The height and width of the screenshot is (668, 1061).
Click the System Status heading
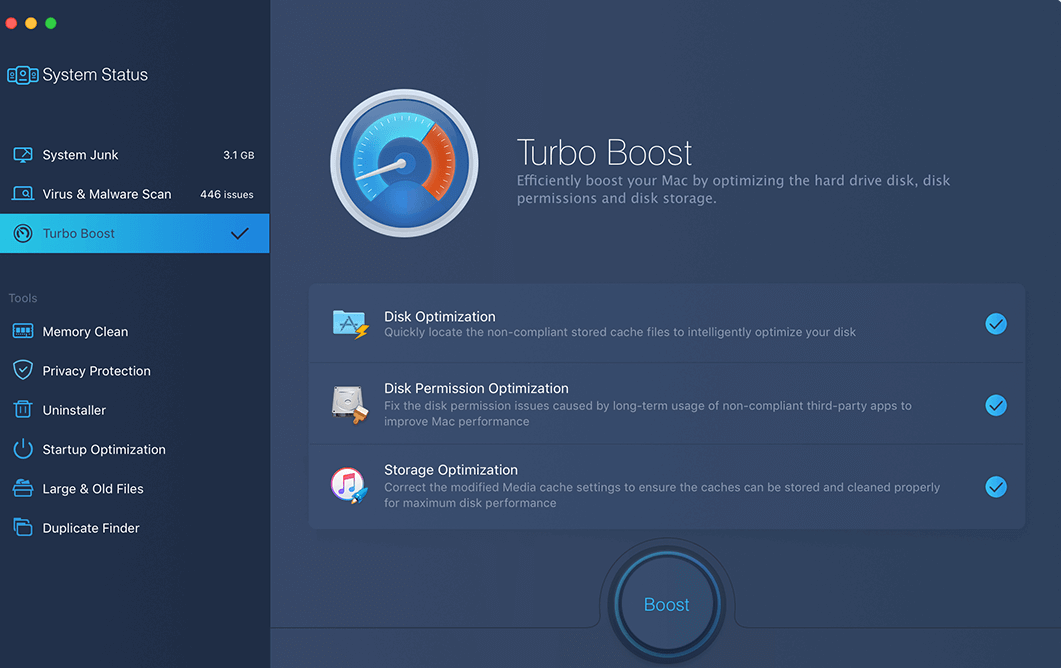pos(95,75)
